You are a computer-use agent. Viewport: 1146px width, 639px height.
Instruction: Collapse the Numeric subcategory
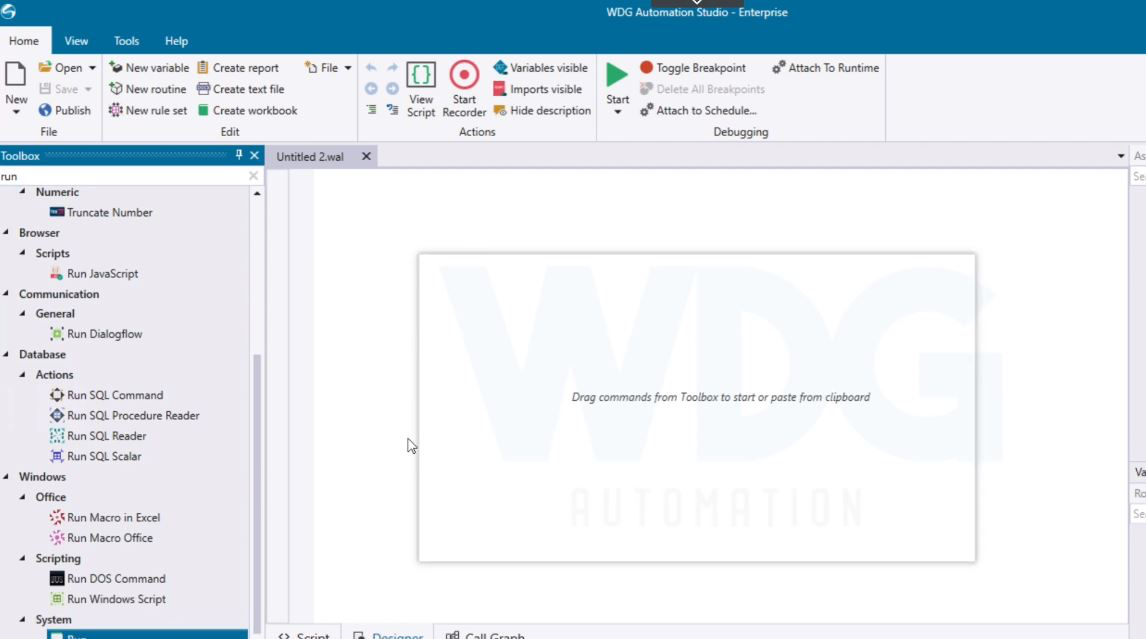[23, 192]
